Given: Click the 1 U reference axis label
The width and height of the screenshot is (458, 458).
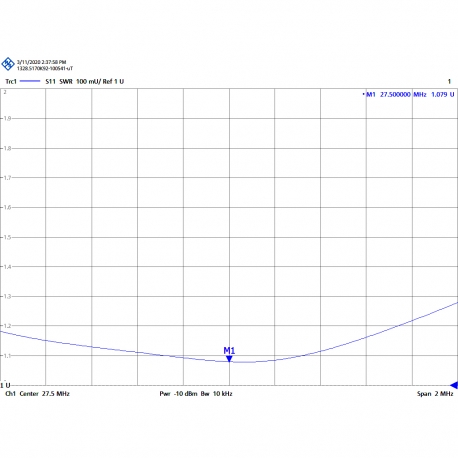Looking at the screenshot, I should (x=5, y=385).
